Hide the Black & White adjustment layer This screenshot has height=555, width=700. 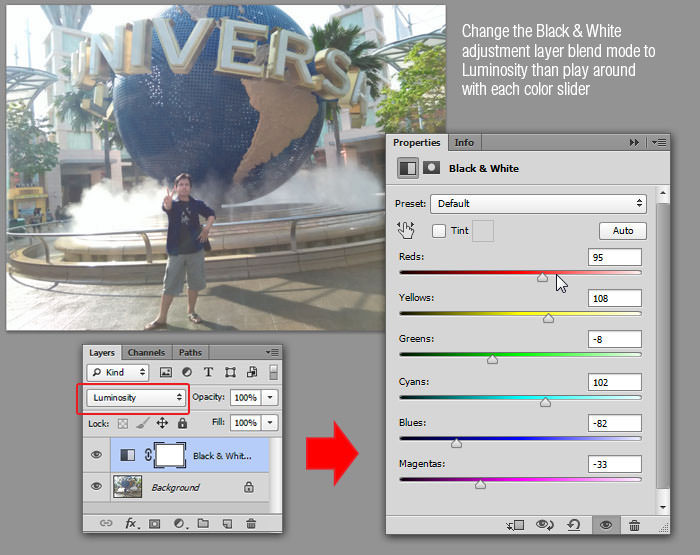[98, 455]
